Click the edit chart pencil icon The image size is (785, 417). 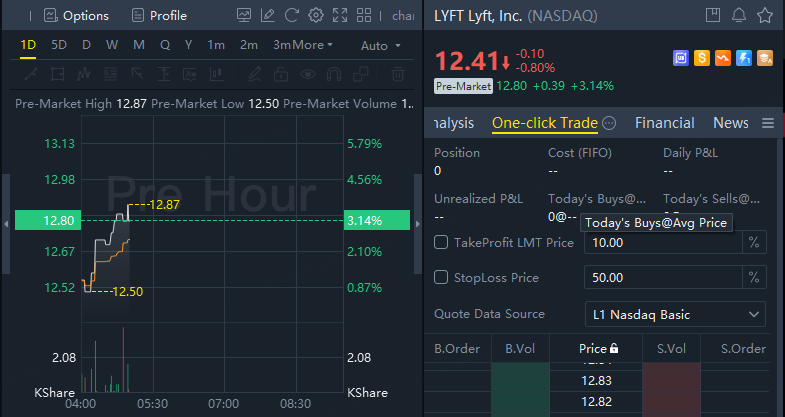[268, 15]
